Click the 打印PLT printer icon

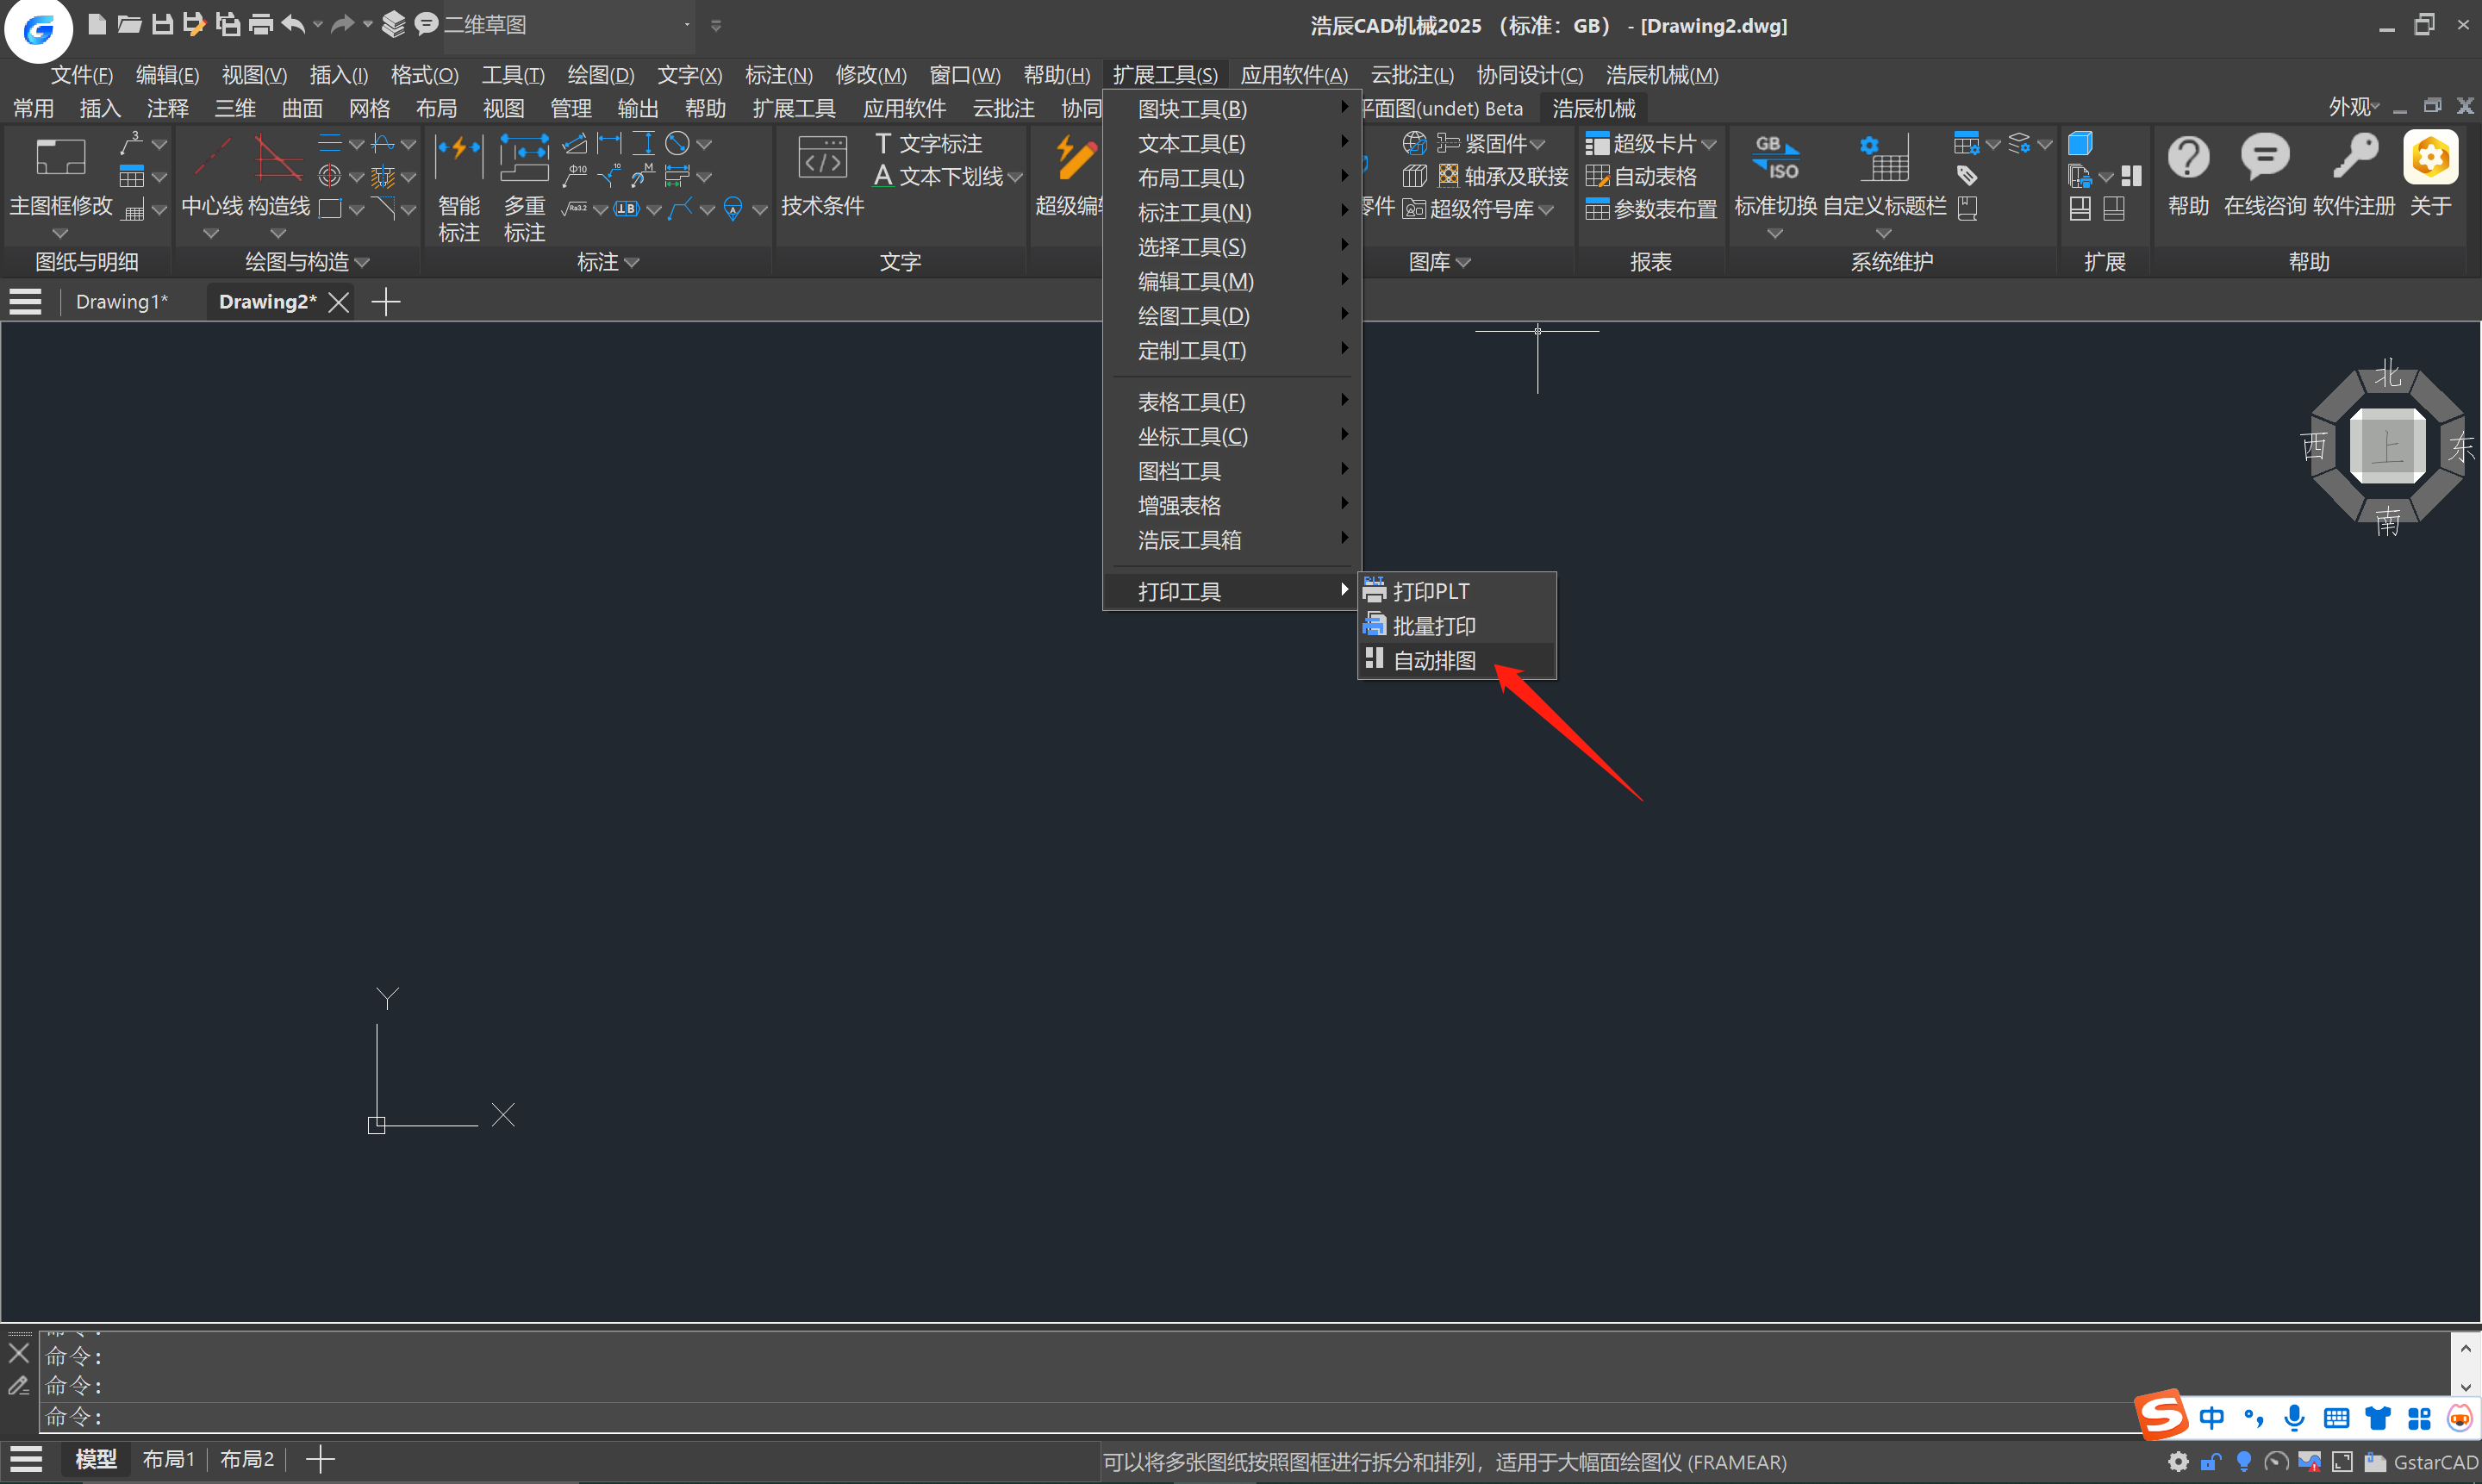1374,590
